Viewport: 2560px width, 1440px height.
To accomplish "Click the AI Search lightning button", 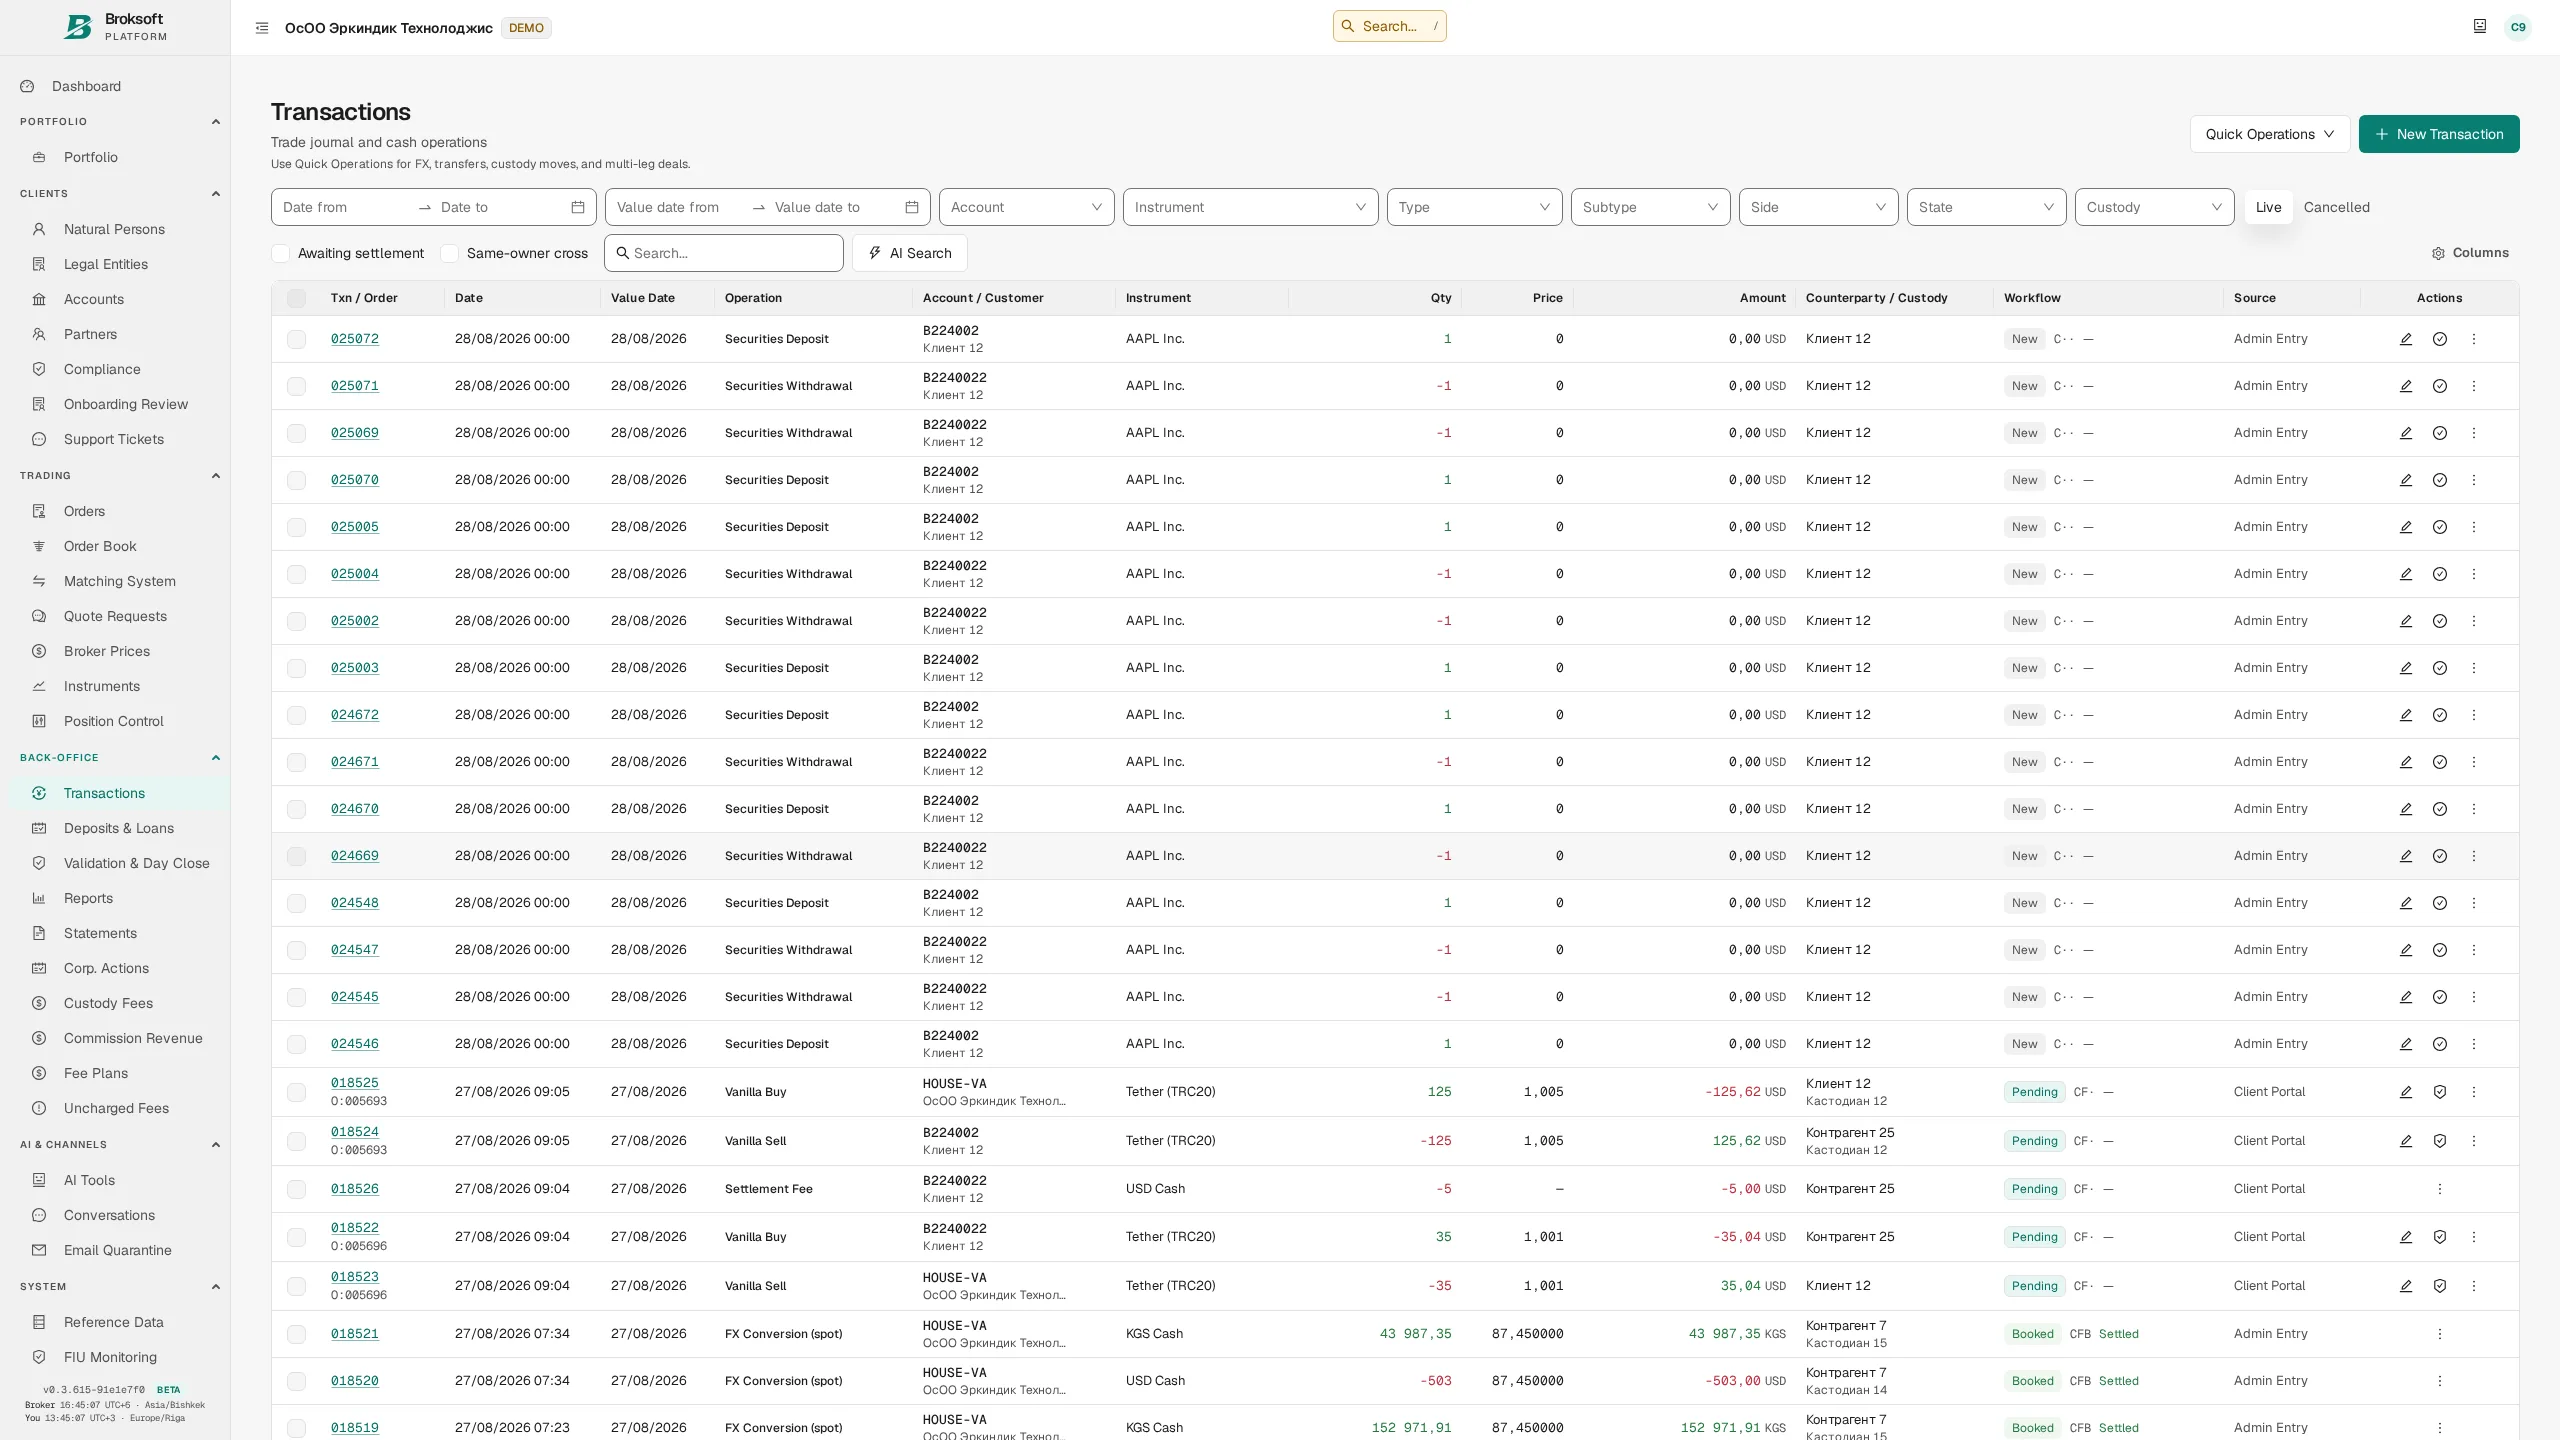I will click(909, 253).
